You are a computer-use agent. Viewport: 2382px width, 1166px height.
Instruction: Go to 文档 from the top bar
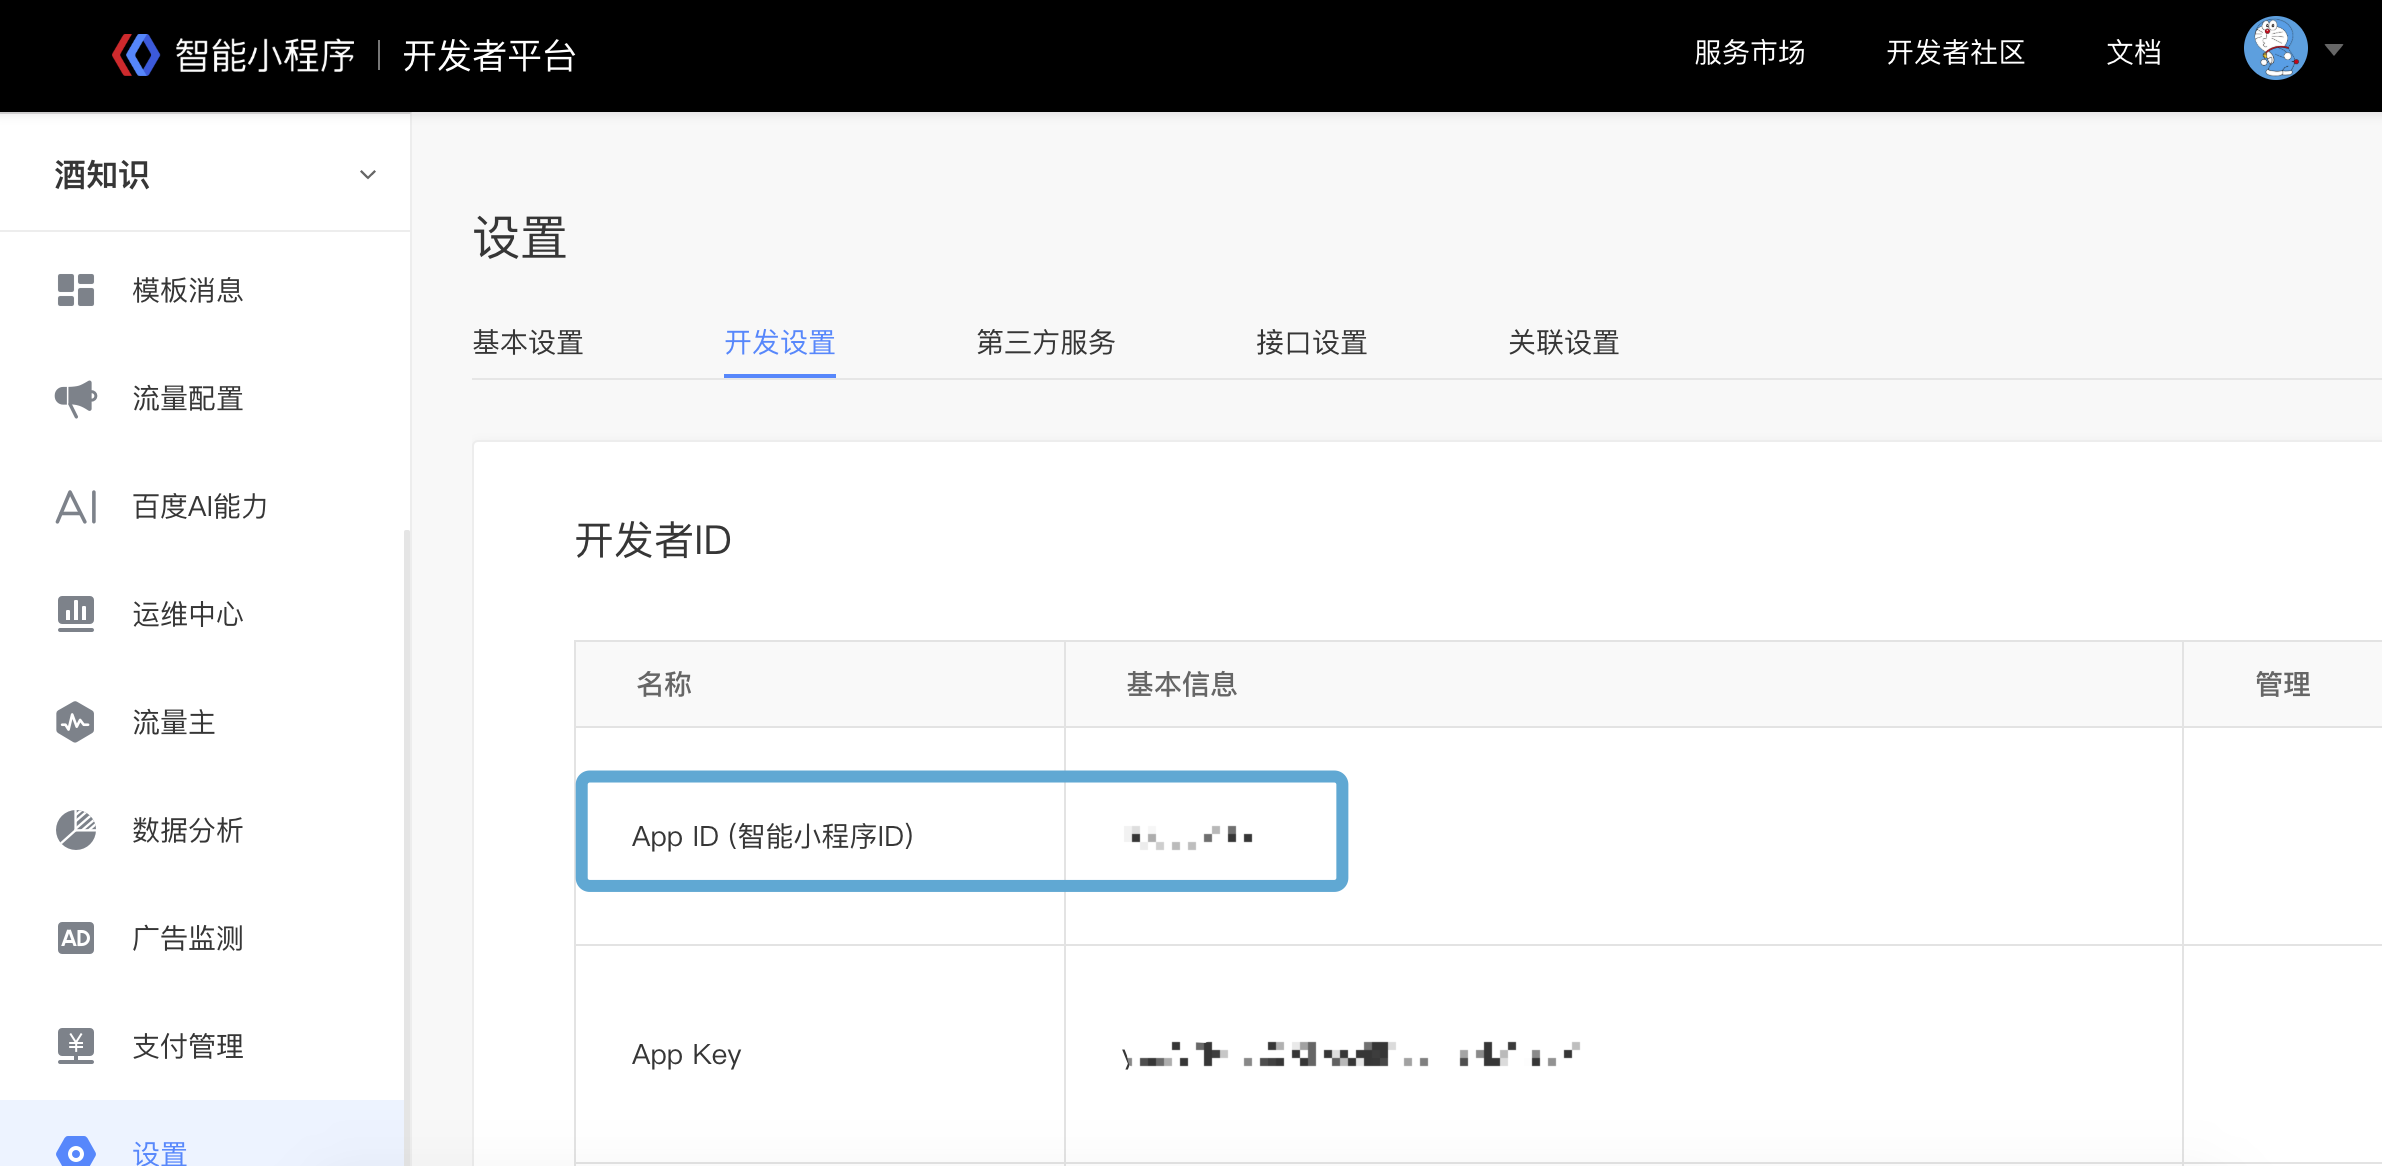2133,53
